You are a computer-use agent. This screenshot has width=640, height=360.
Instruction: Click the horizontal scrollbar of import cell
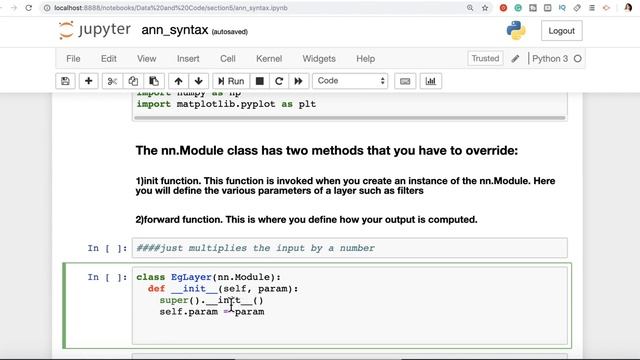tap(350, 118)
